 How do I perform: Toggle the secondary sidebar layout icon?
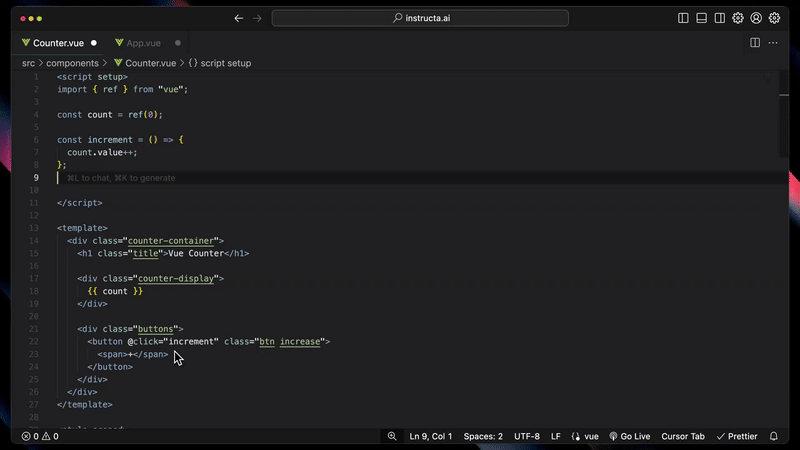tap(719, 18)
